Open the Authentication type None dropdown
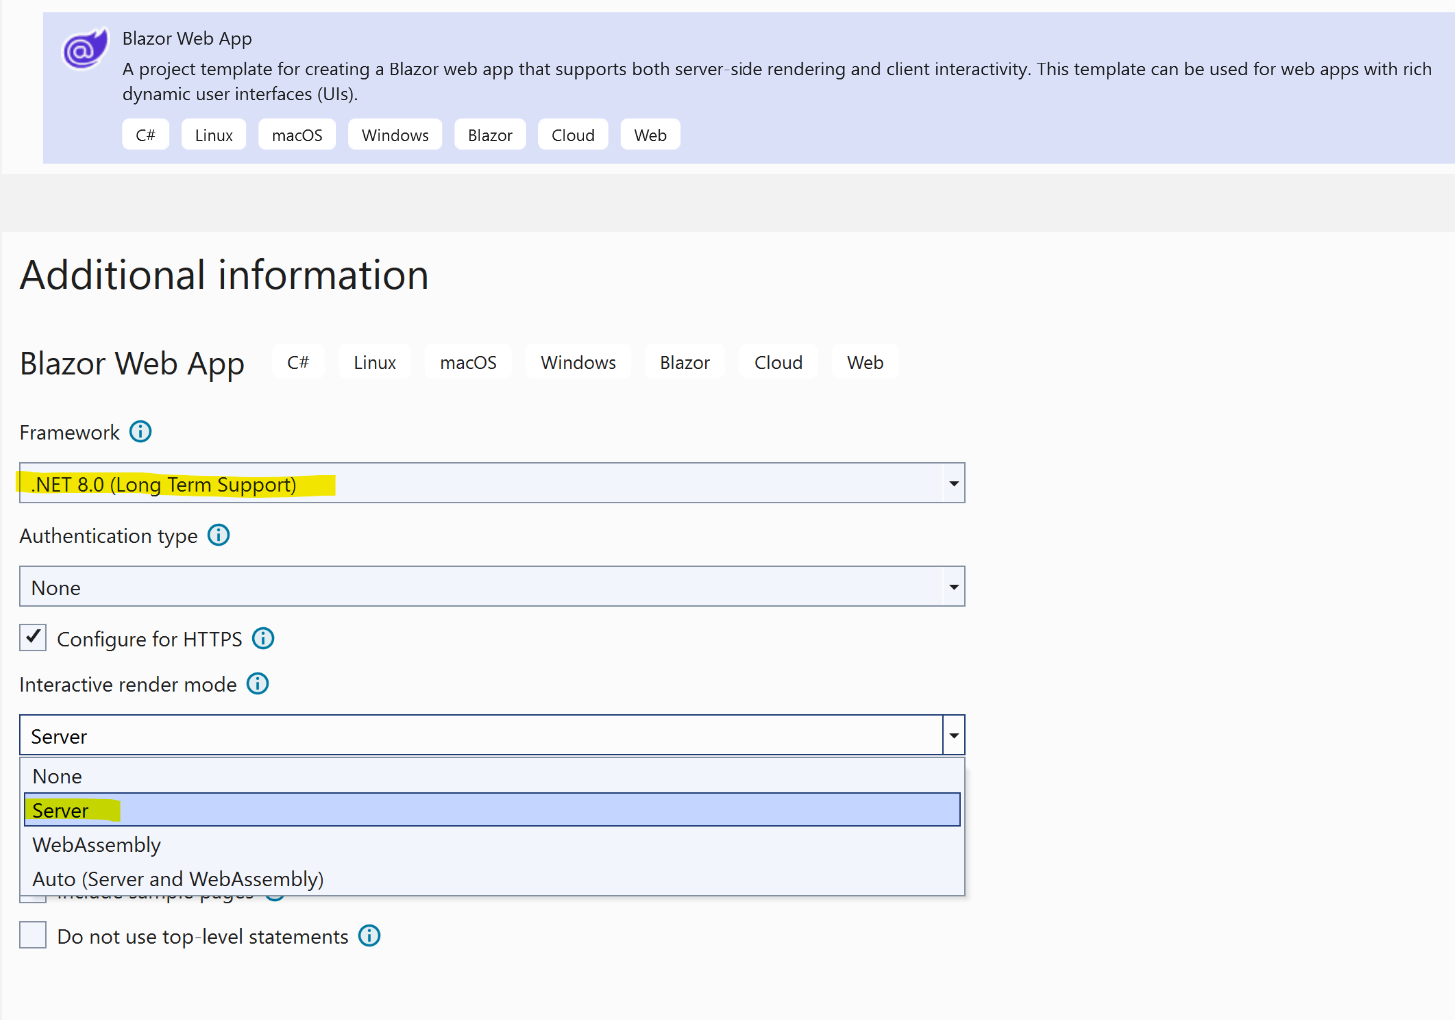The image size is (1455, 1020). click(x=492, y=587)
